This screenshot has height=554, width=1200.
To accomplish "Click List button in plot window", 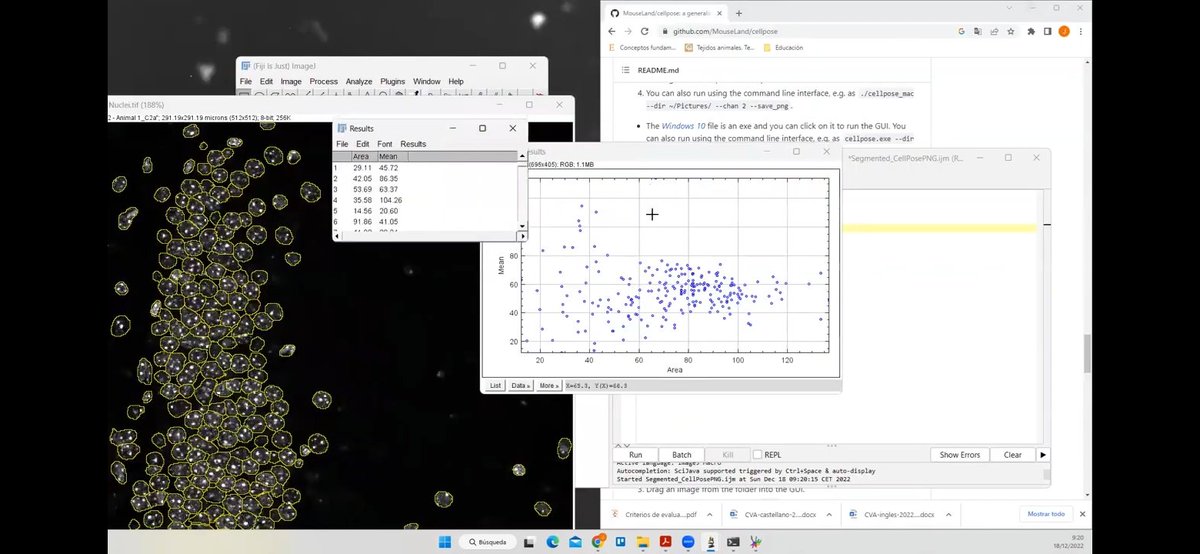I will click(x=495, y=385).
